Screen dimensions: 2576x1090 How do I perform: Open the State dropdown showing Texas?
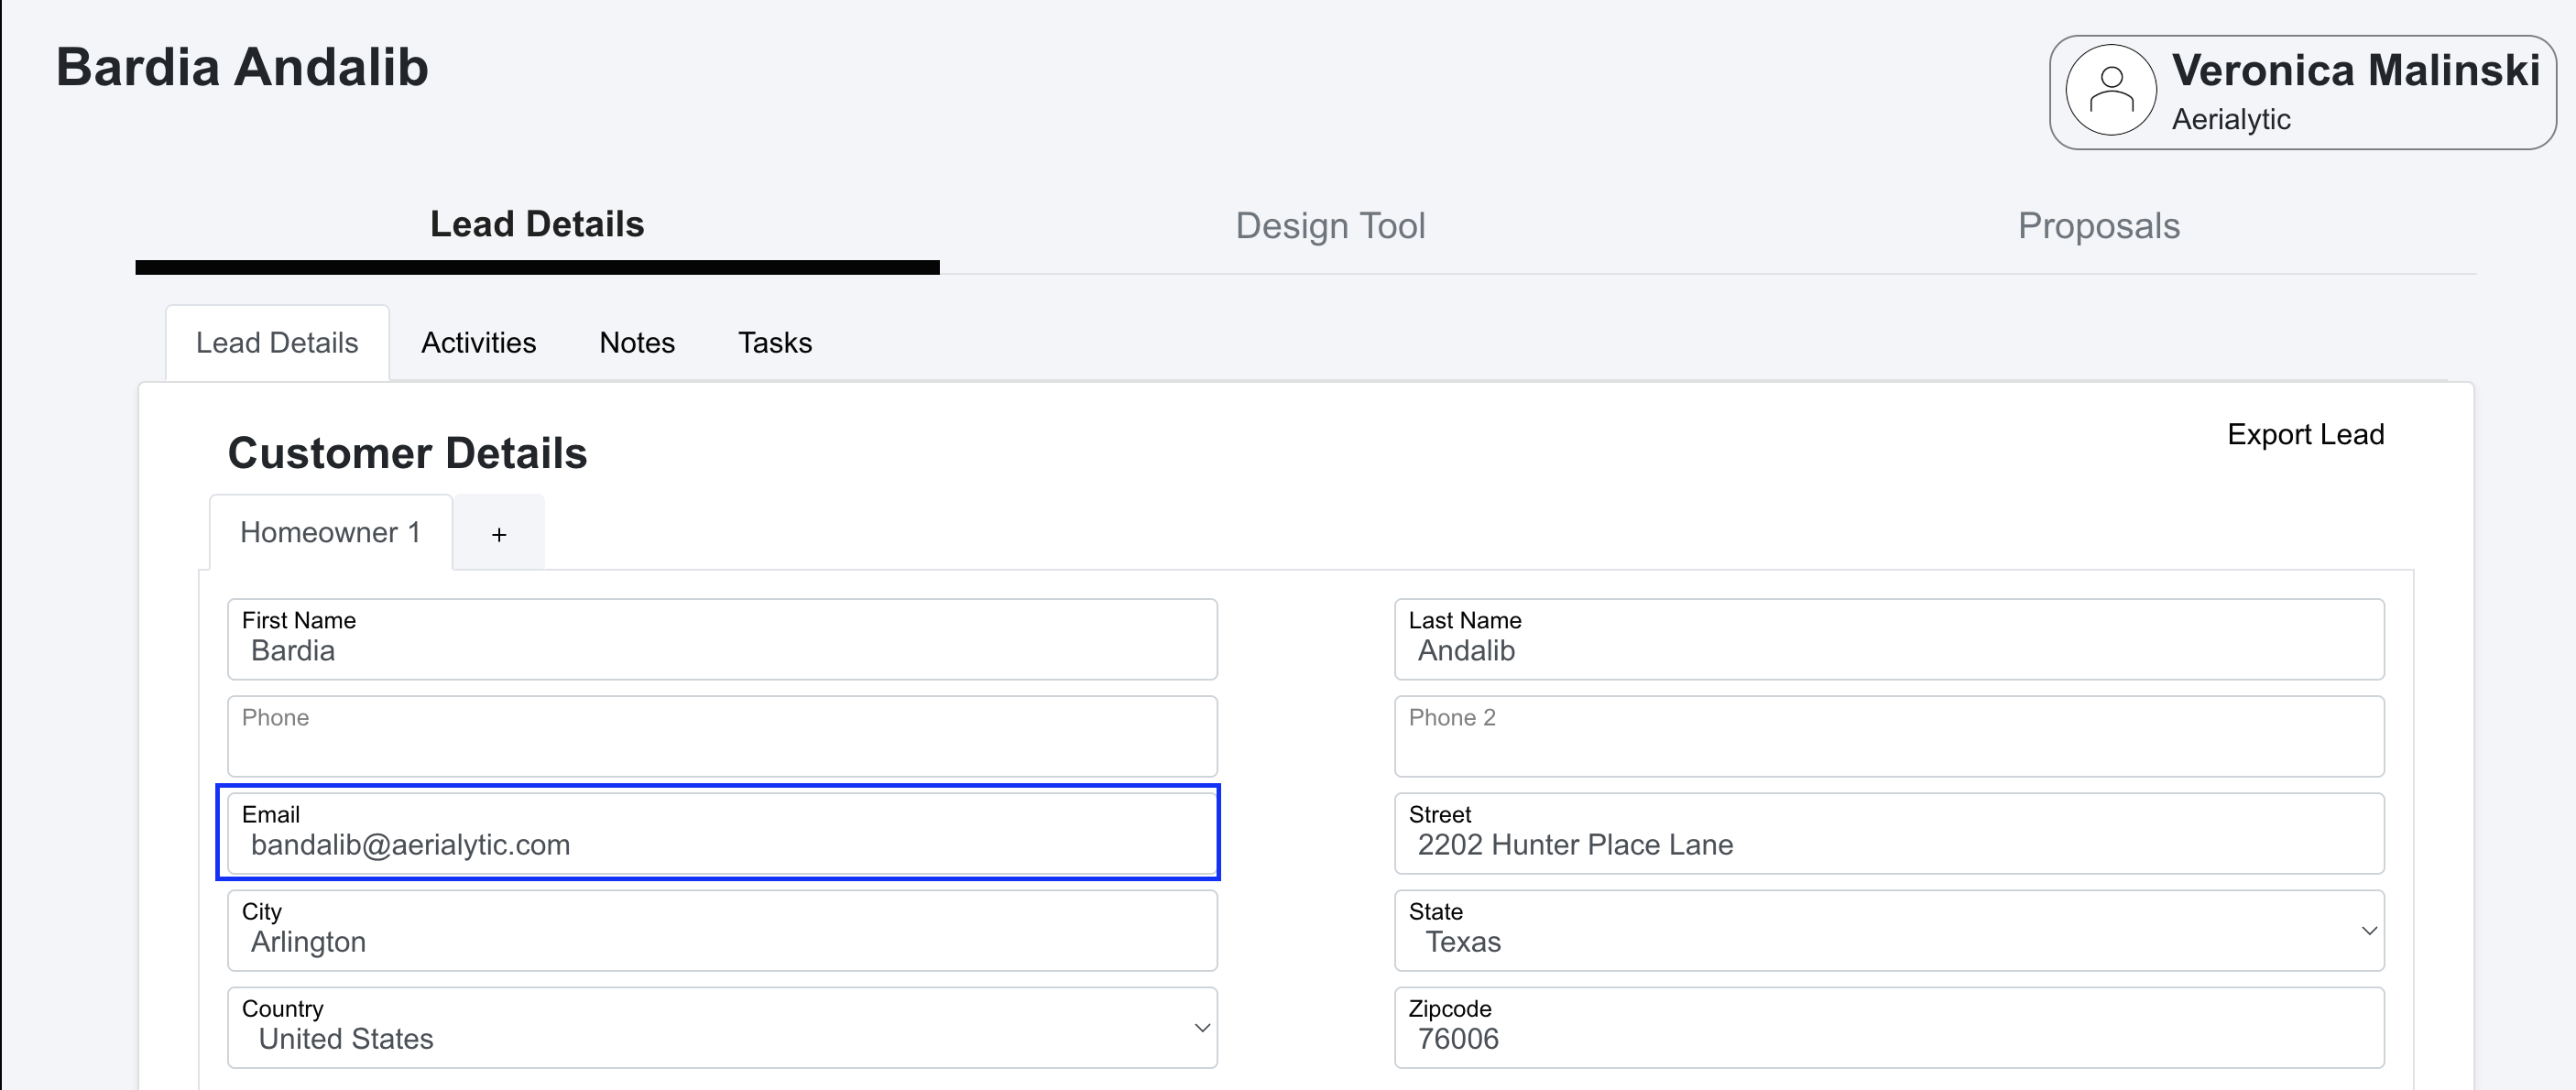tap(1888, 930)
